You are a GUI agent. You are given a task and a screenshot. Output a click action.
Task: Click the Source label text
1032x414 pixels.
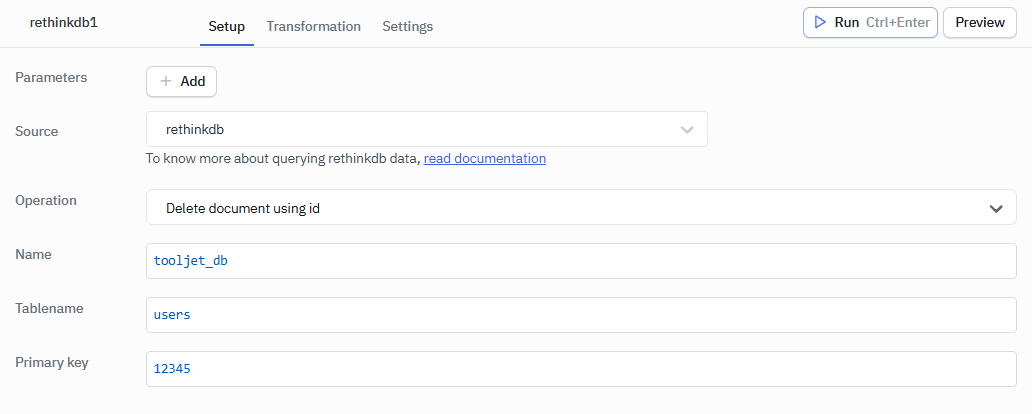[x=37, y=131]
